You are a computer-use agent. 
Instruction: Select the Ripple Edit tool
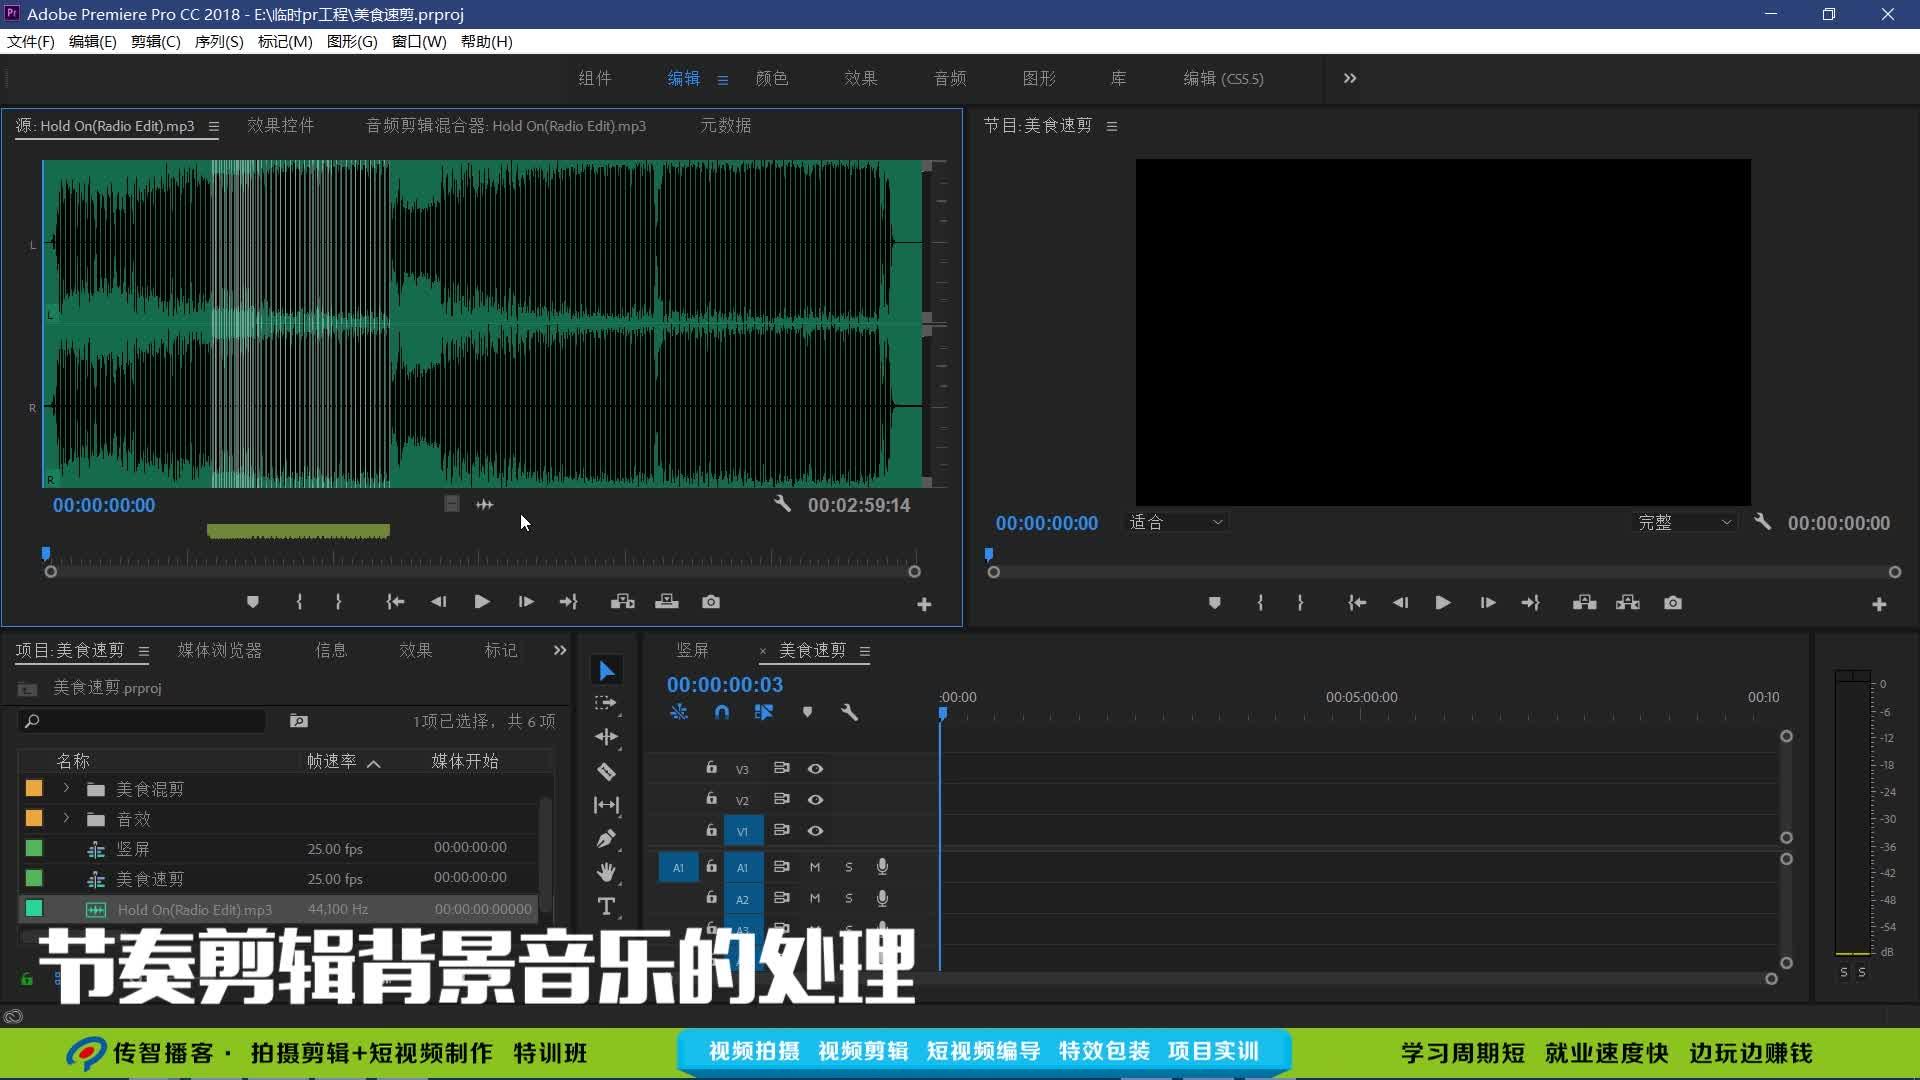point(606,737)
